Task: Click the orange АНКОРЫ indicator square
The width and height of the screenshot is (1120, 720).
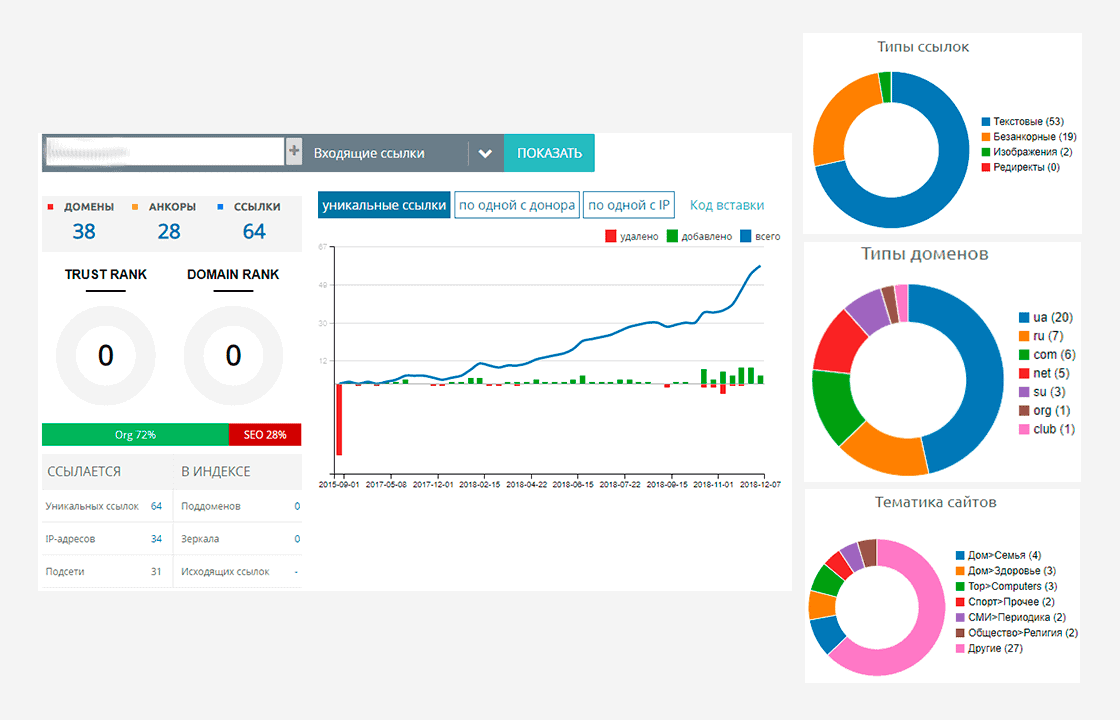Action: [x=135, y=207]
